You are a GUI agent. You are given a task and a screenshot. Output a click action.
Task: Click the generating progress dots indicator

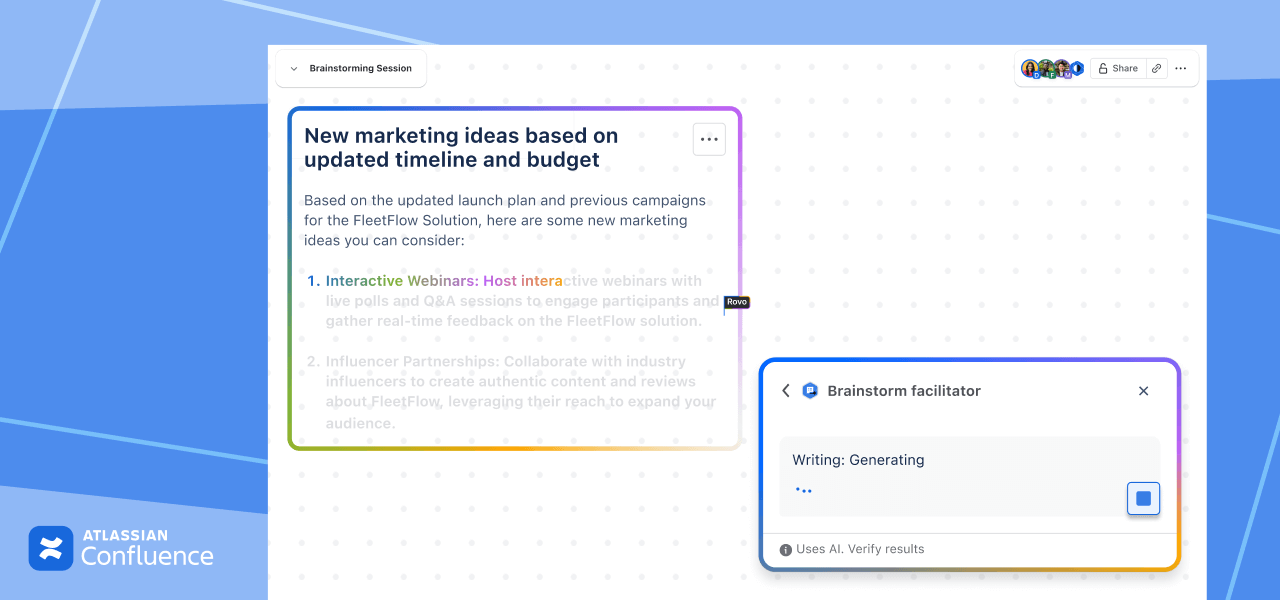pyautogui.click(x=803, y=490)
